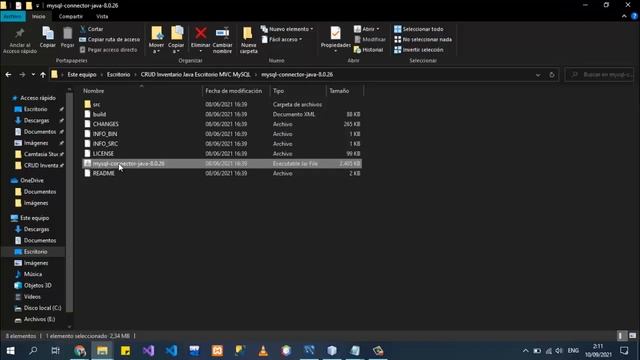This screenshot has width=640, height=360.
Task: Click the Anclar al Acceso rápido pin icon
Action: point(19,33)
